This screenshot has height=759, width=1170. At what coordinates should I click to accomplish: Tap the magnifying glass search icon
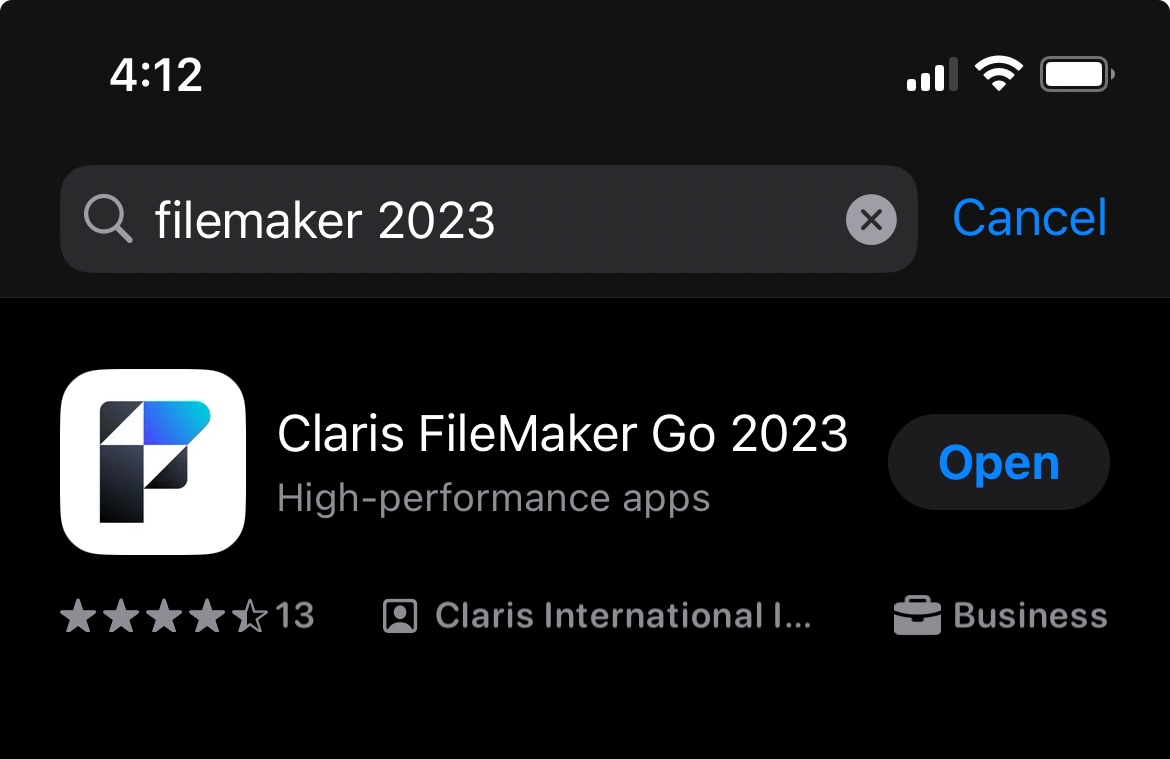point(108,219)
